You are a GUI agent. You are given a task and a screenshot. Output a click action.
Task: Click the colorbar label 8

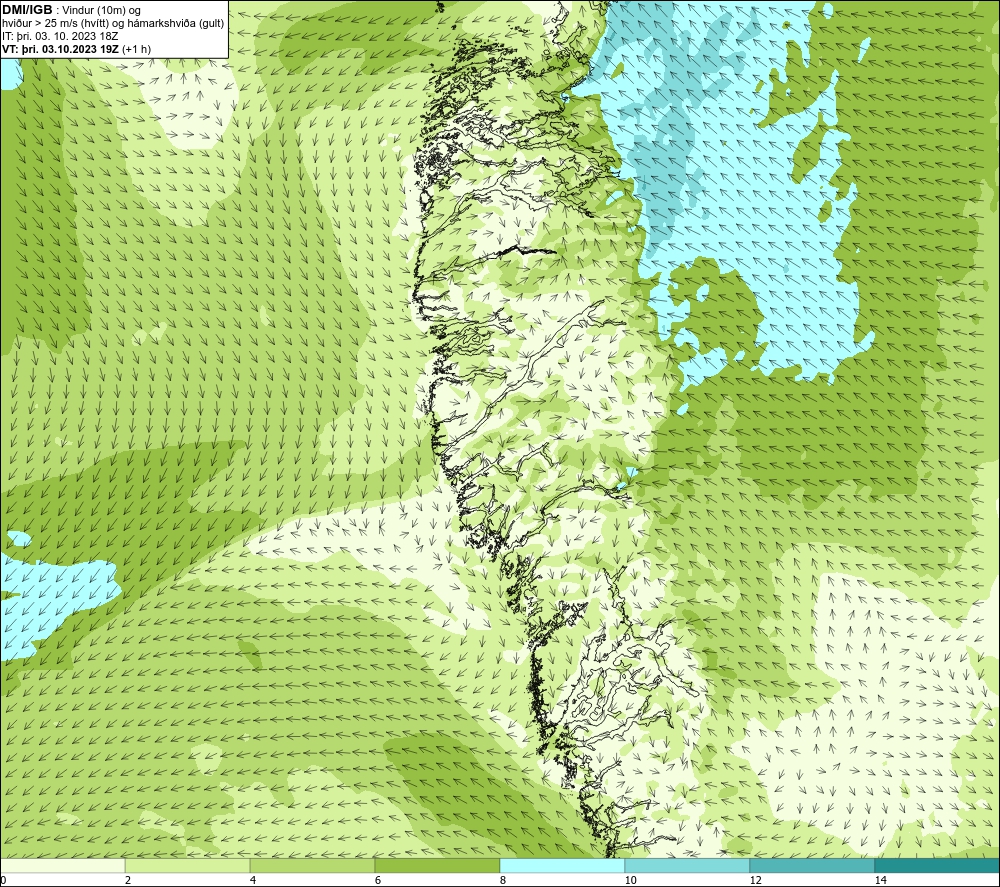[503, 880]
